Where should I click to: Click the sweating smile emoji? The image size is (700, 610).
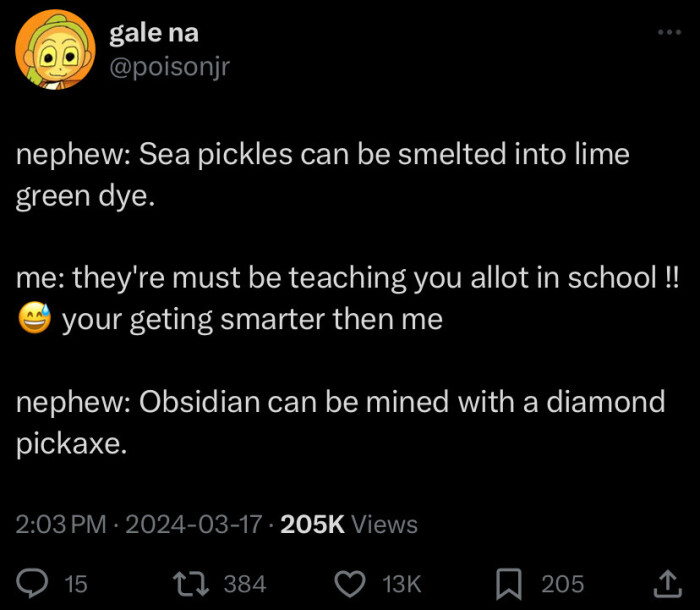(x=33, y=322)
